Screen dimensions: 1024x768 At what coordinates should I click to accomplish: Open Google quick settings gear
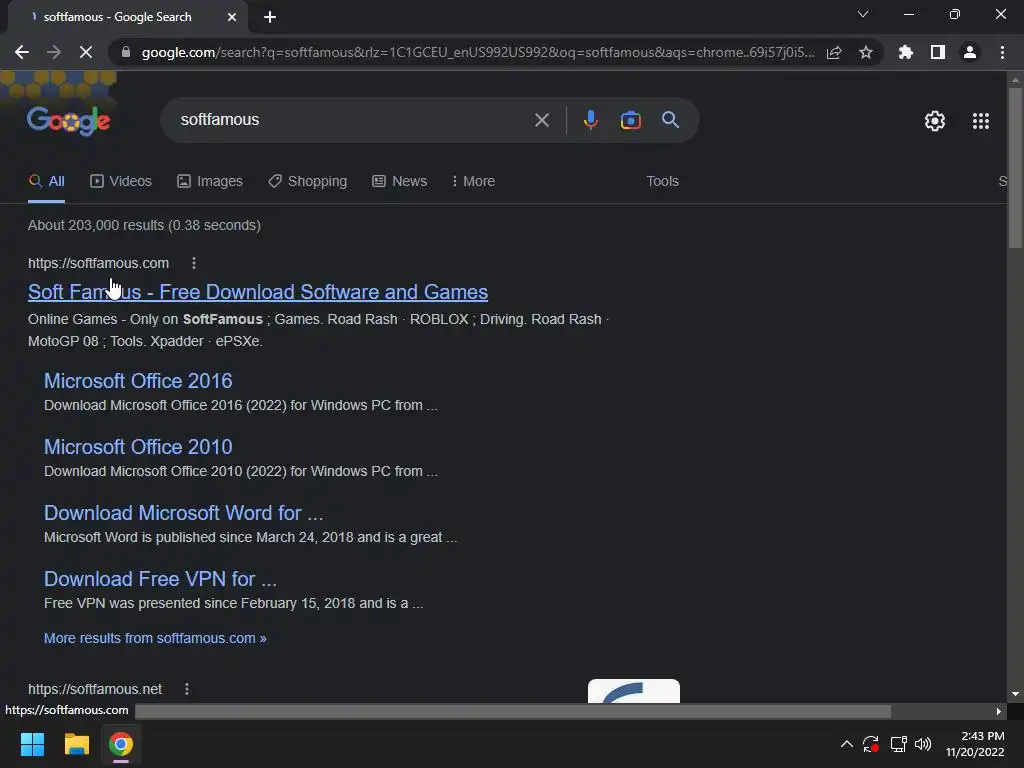click(x=935, y=121)
